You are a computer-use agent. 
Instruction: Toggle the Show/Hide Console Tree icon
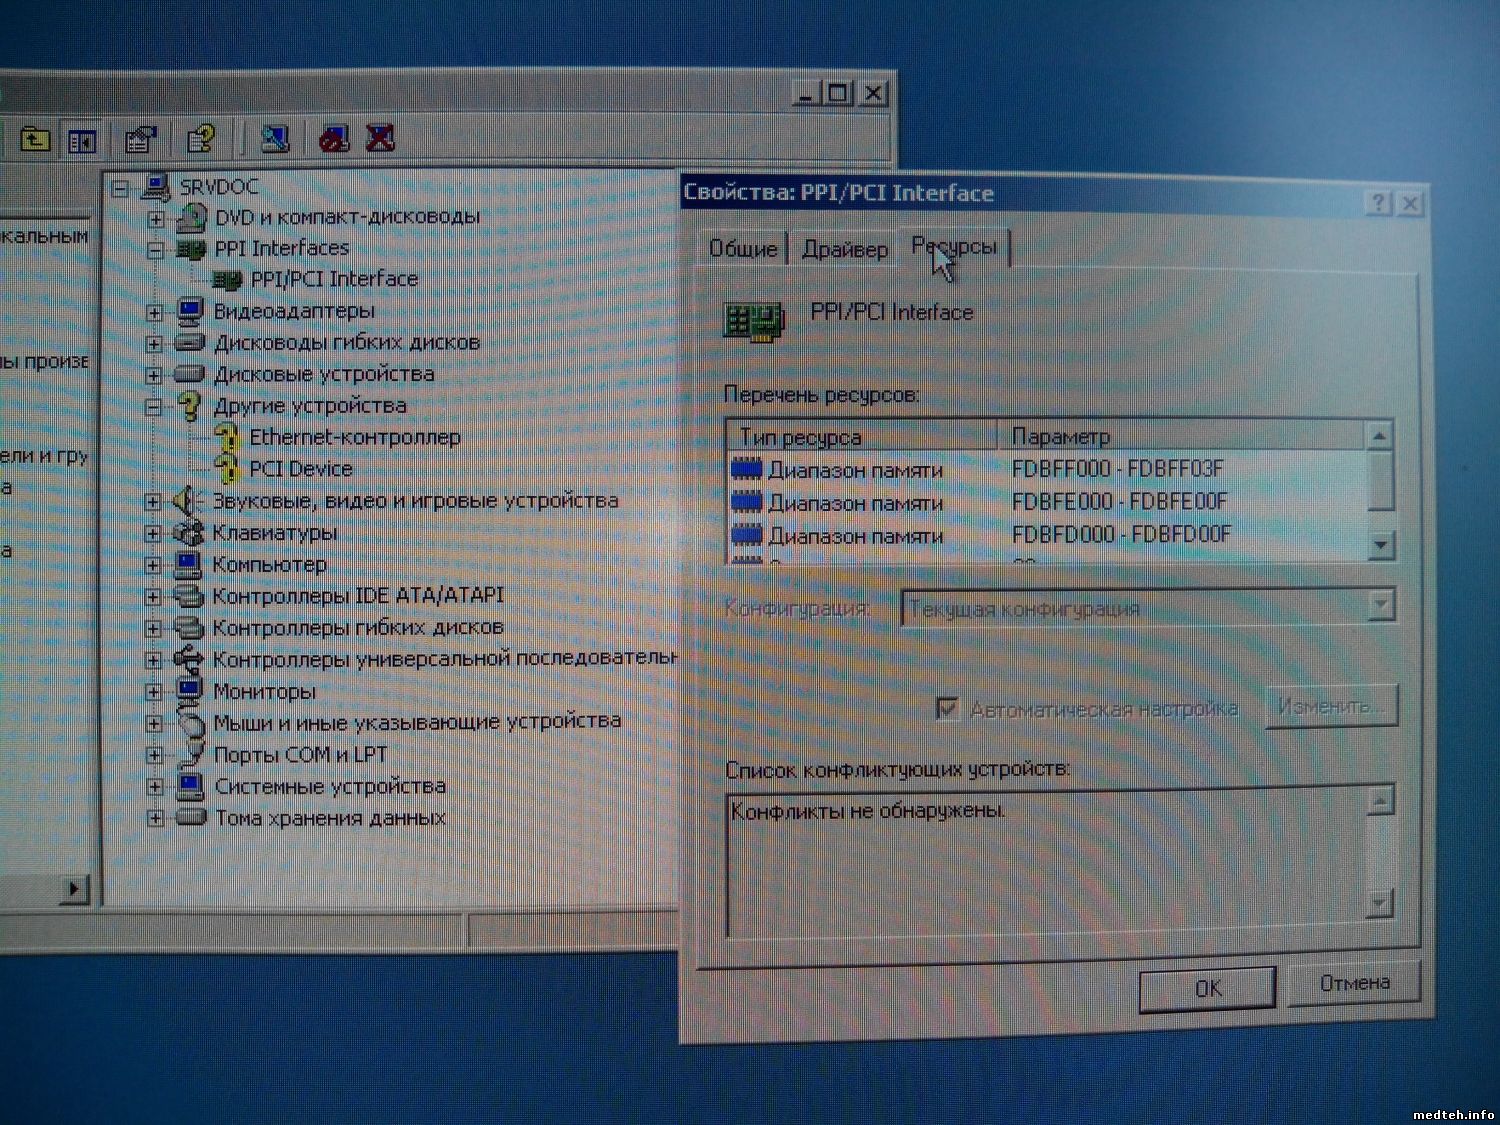82,140
